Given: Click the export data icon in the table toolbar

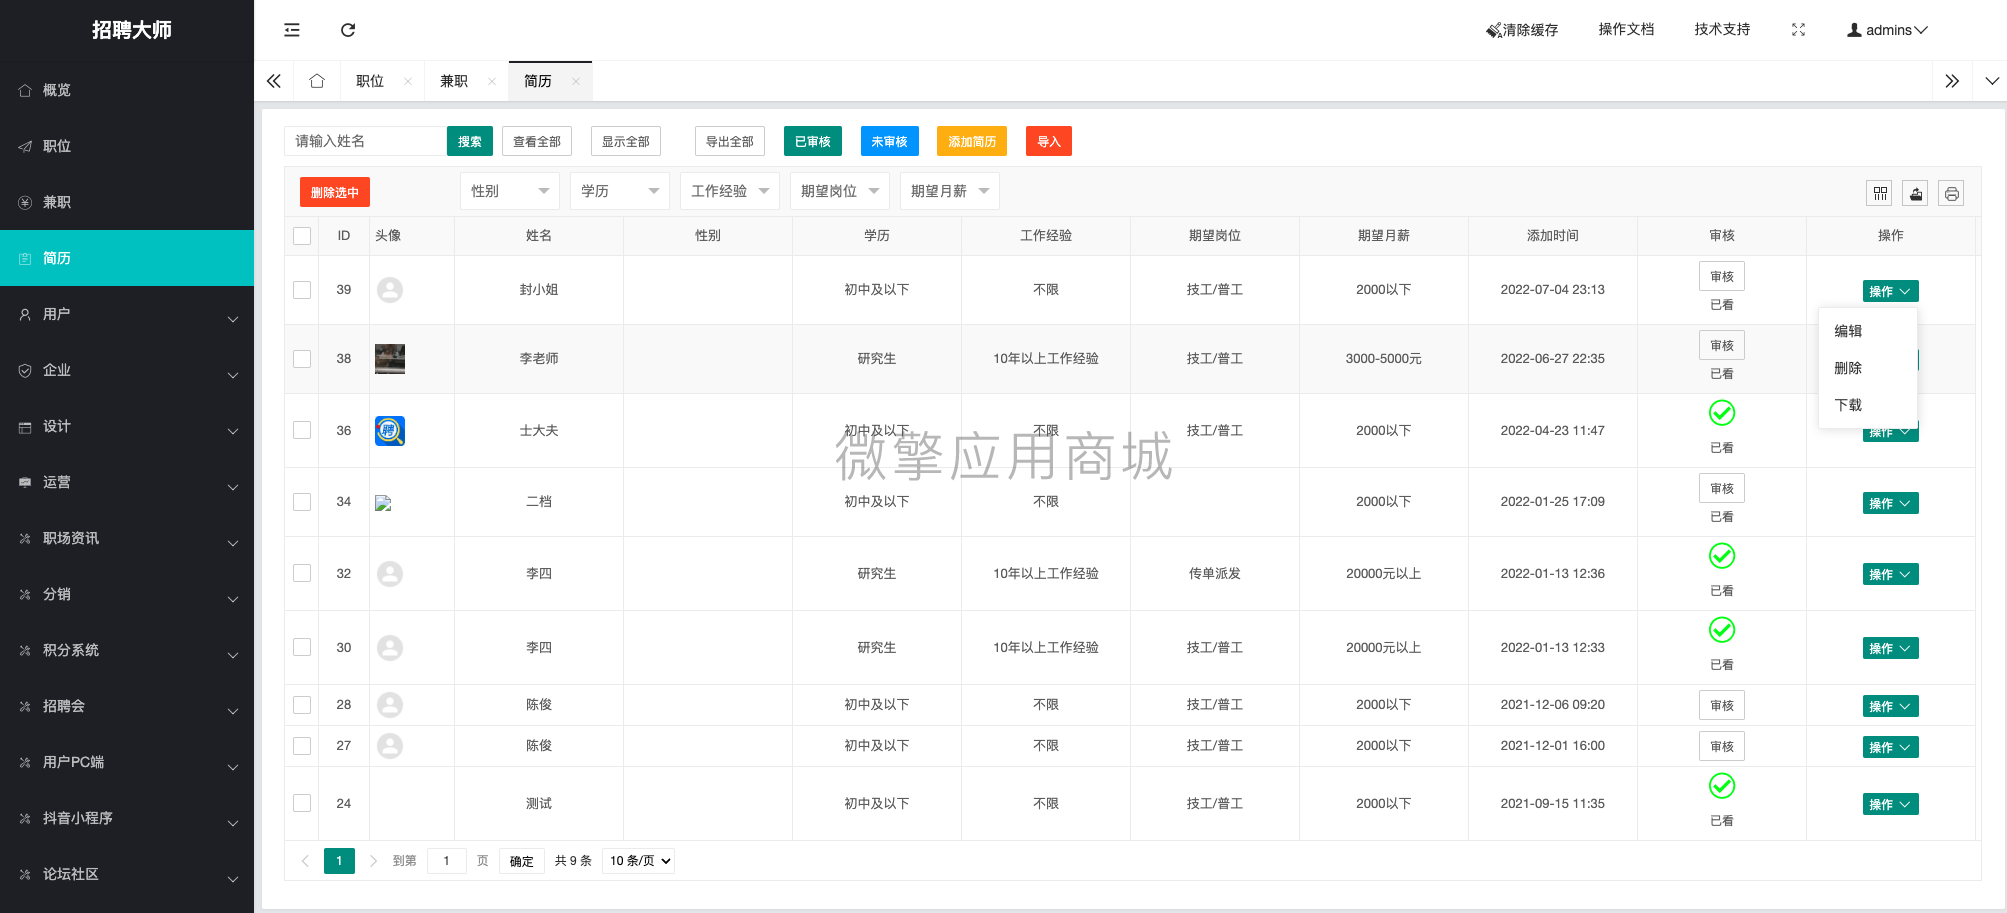Looking at the screenshot, I should pyautogui.click(x=1915, y=192).
